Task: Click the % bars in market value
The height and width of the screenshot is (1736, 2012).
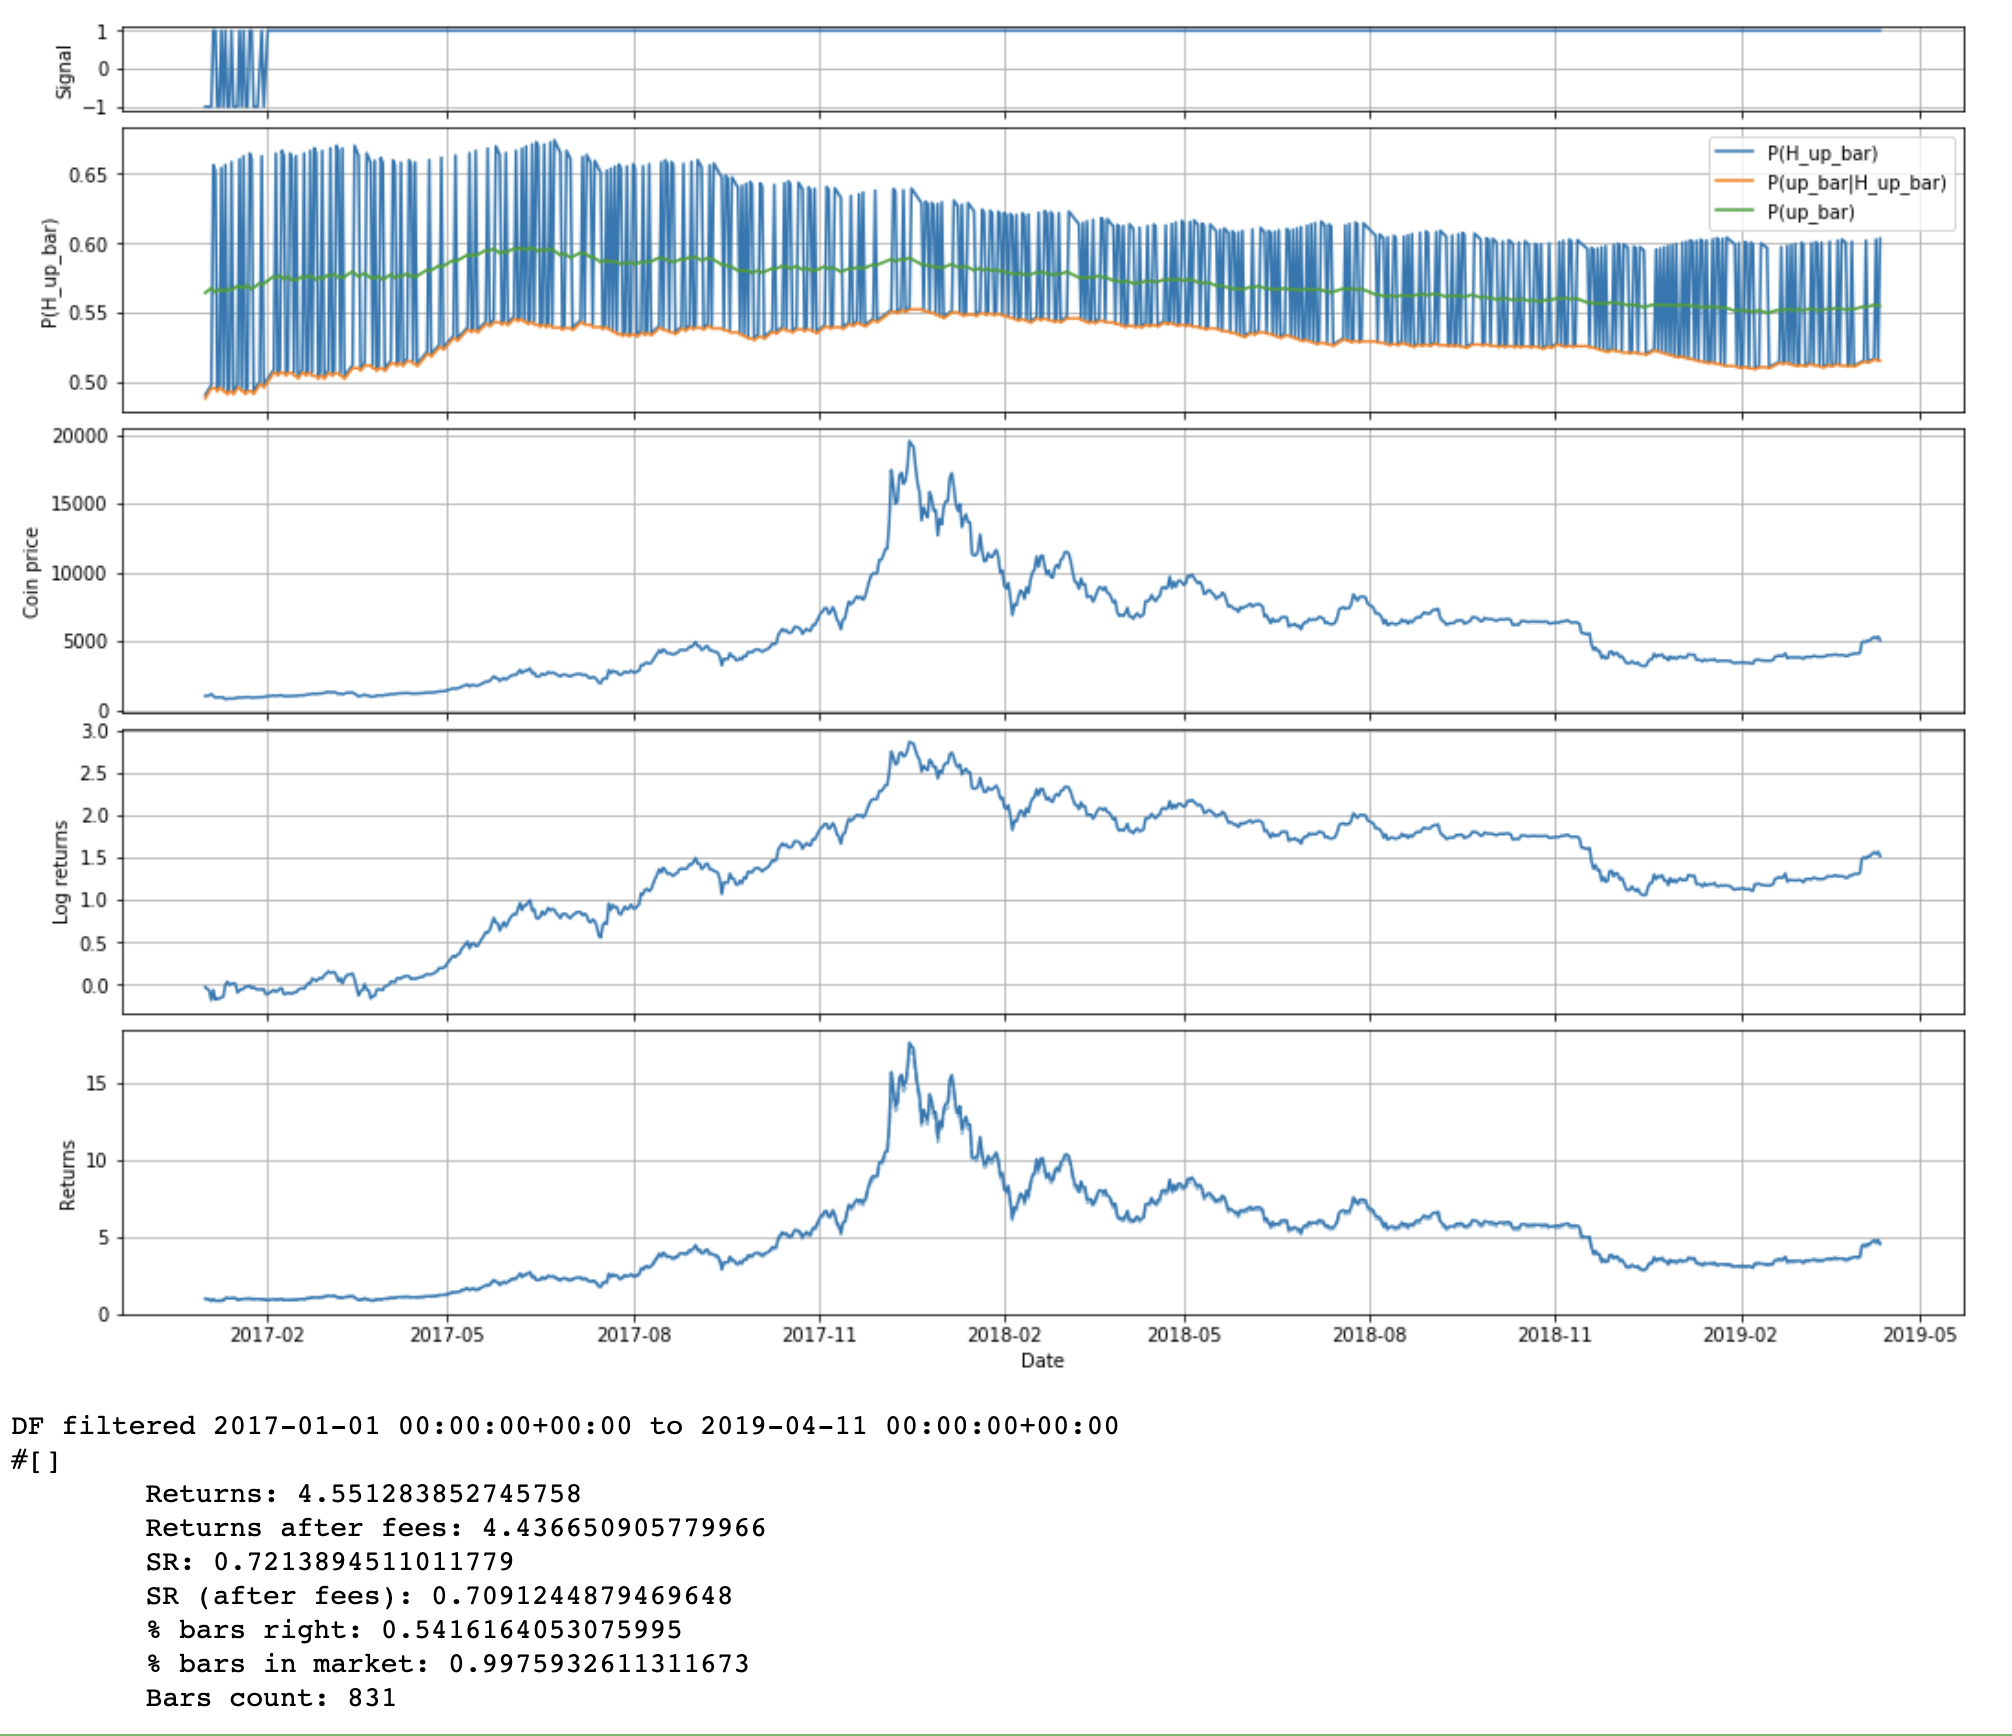Action: [x=598, y=1663]
